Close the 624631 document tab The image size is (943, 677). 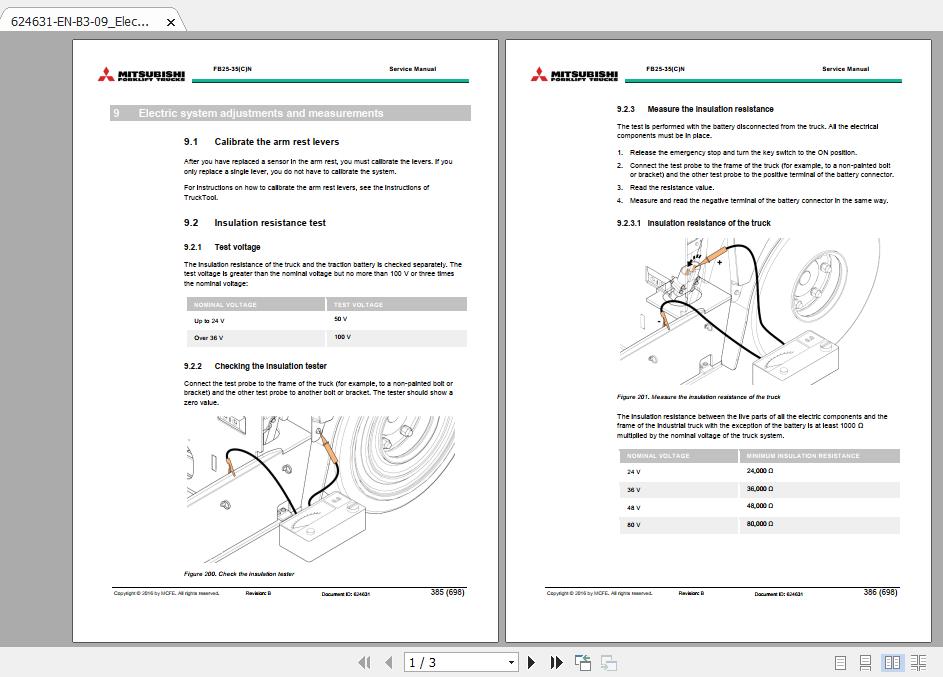170,21
